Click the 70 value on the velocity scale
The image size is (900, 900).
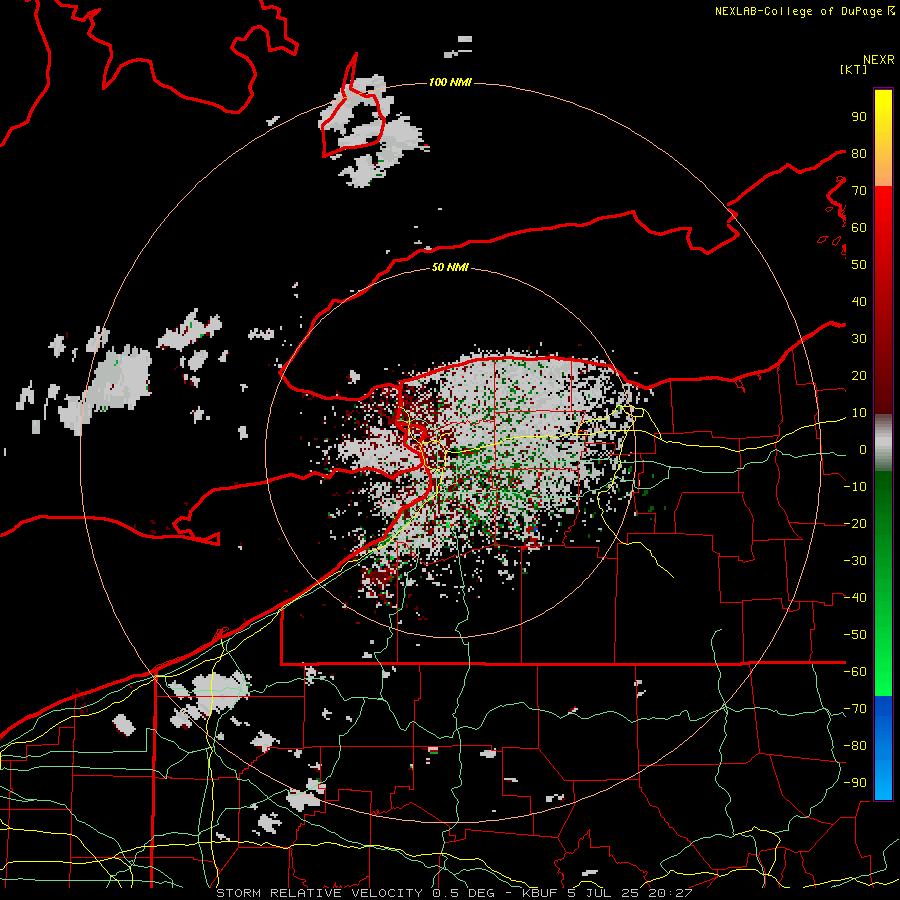[x=859, y=191]
